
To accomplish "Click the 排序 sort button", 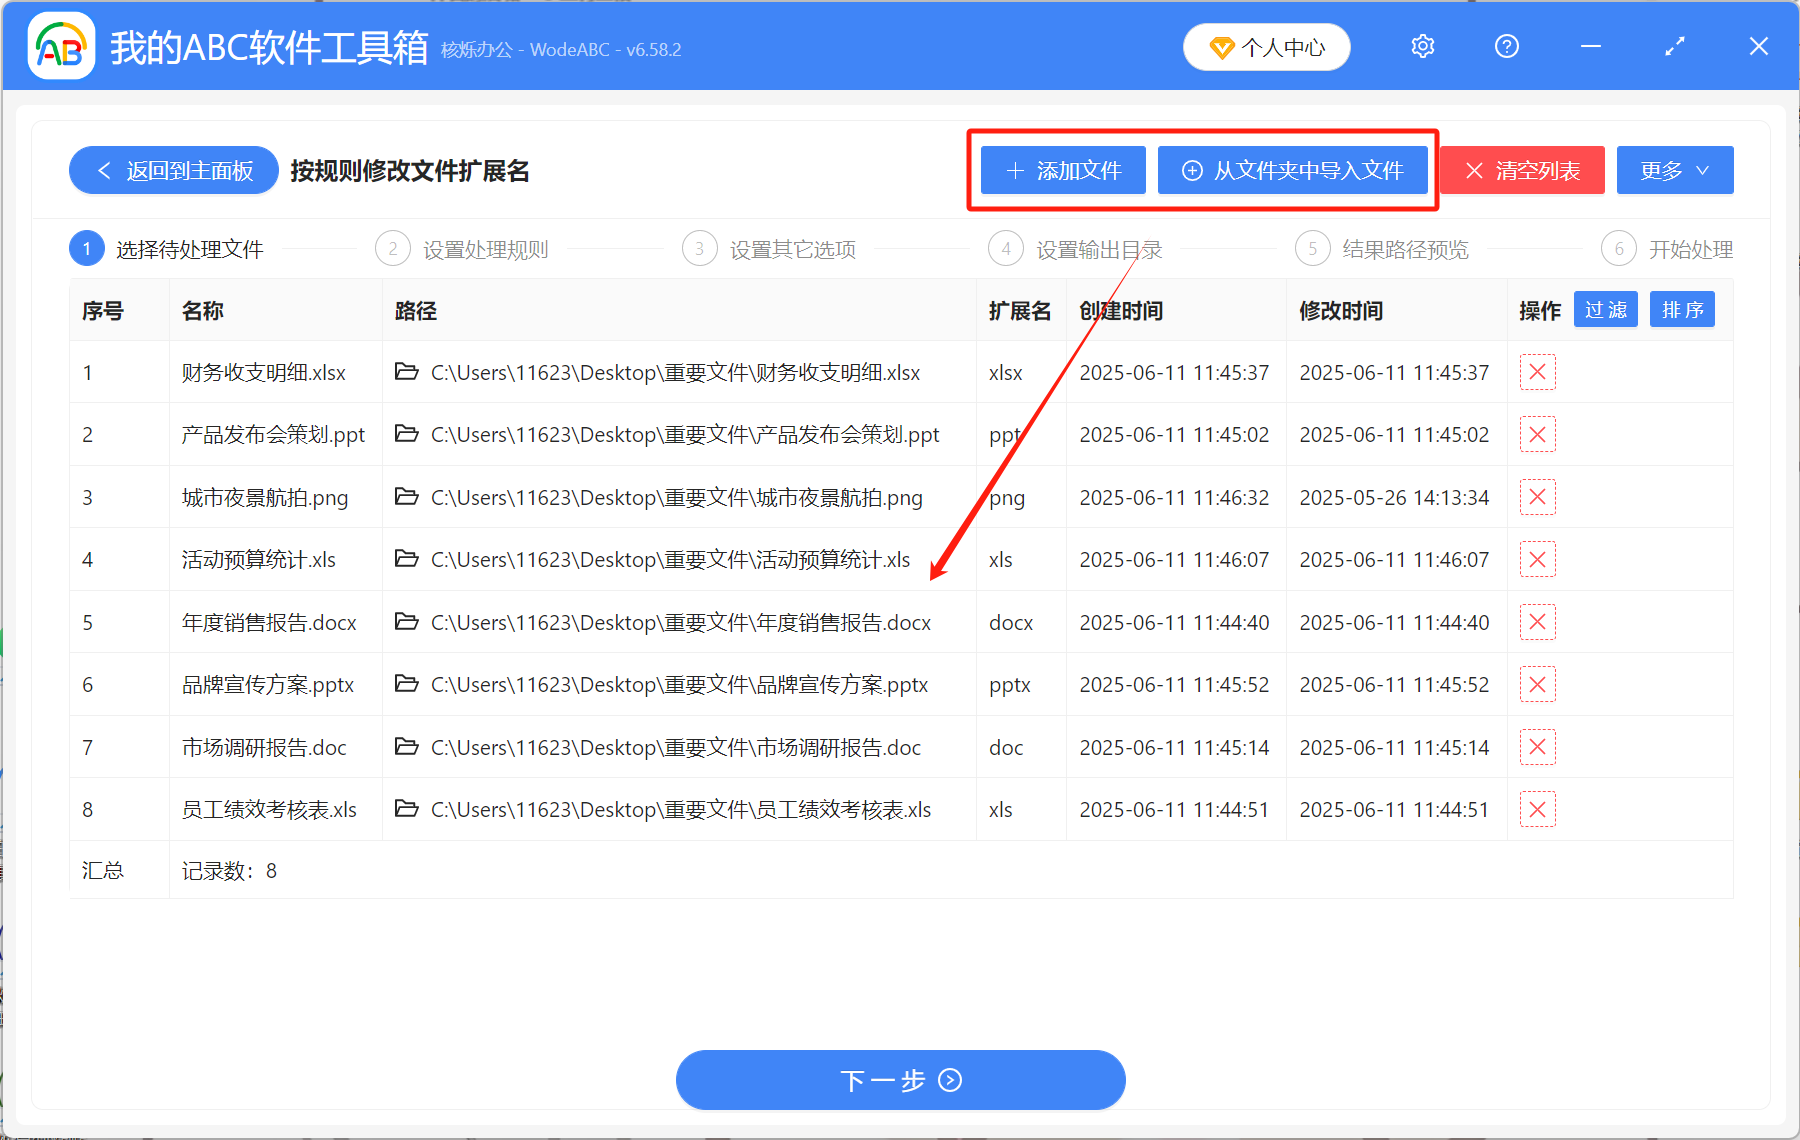I will (1683, 310).
